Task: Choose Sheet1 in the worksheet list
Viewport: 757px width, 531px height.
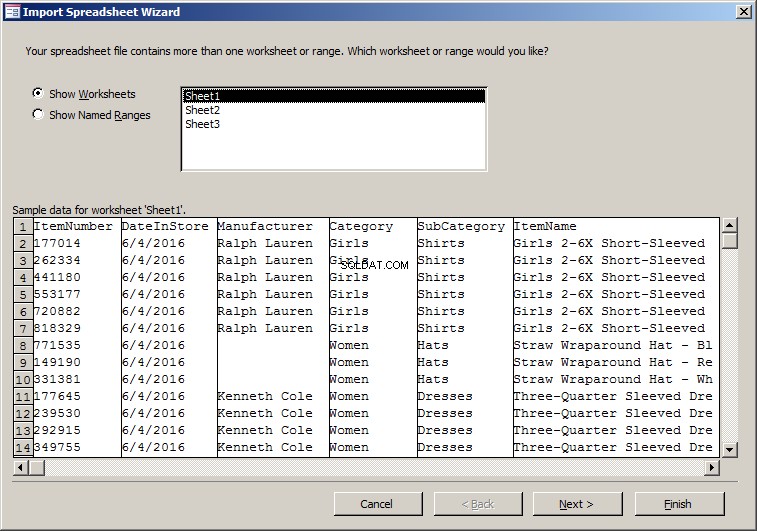Action: coord(334,96)
